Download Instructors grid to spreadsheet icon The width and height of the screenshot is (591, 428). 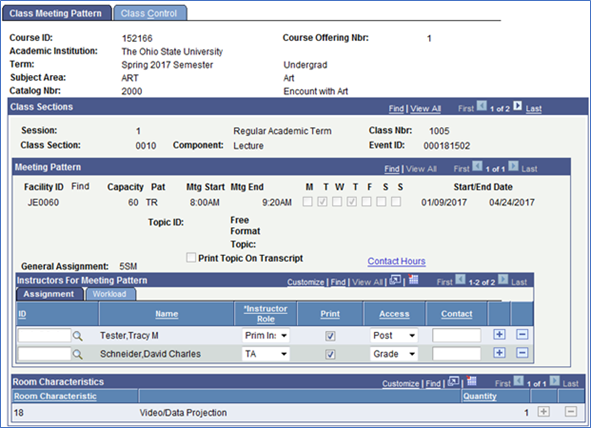point(413,280)
